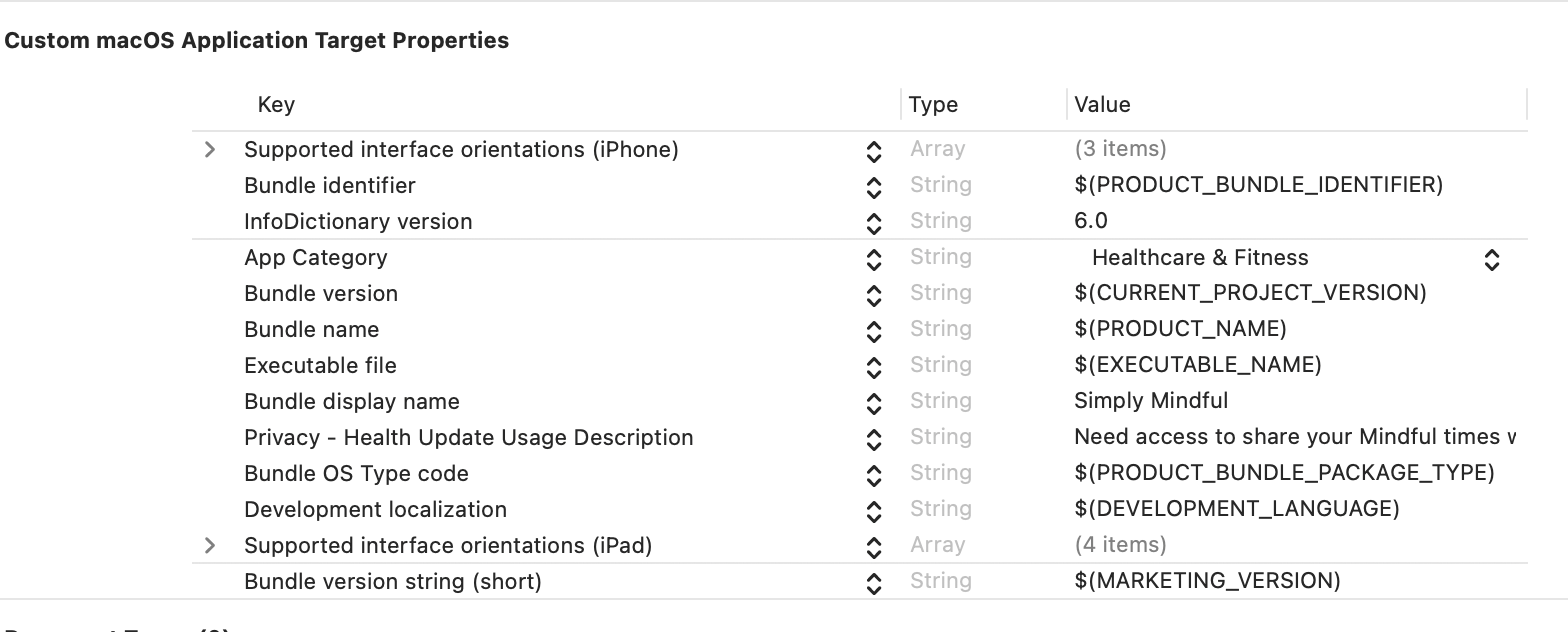Click key stepper for Bundle display name
The image size is (1568, 632).
click(x=874, y=403)
